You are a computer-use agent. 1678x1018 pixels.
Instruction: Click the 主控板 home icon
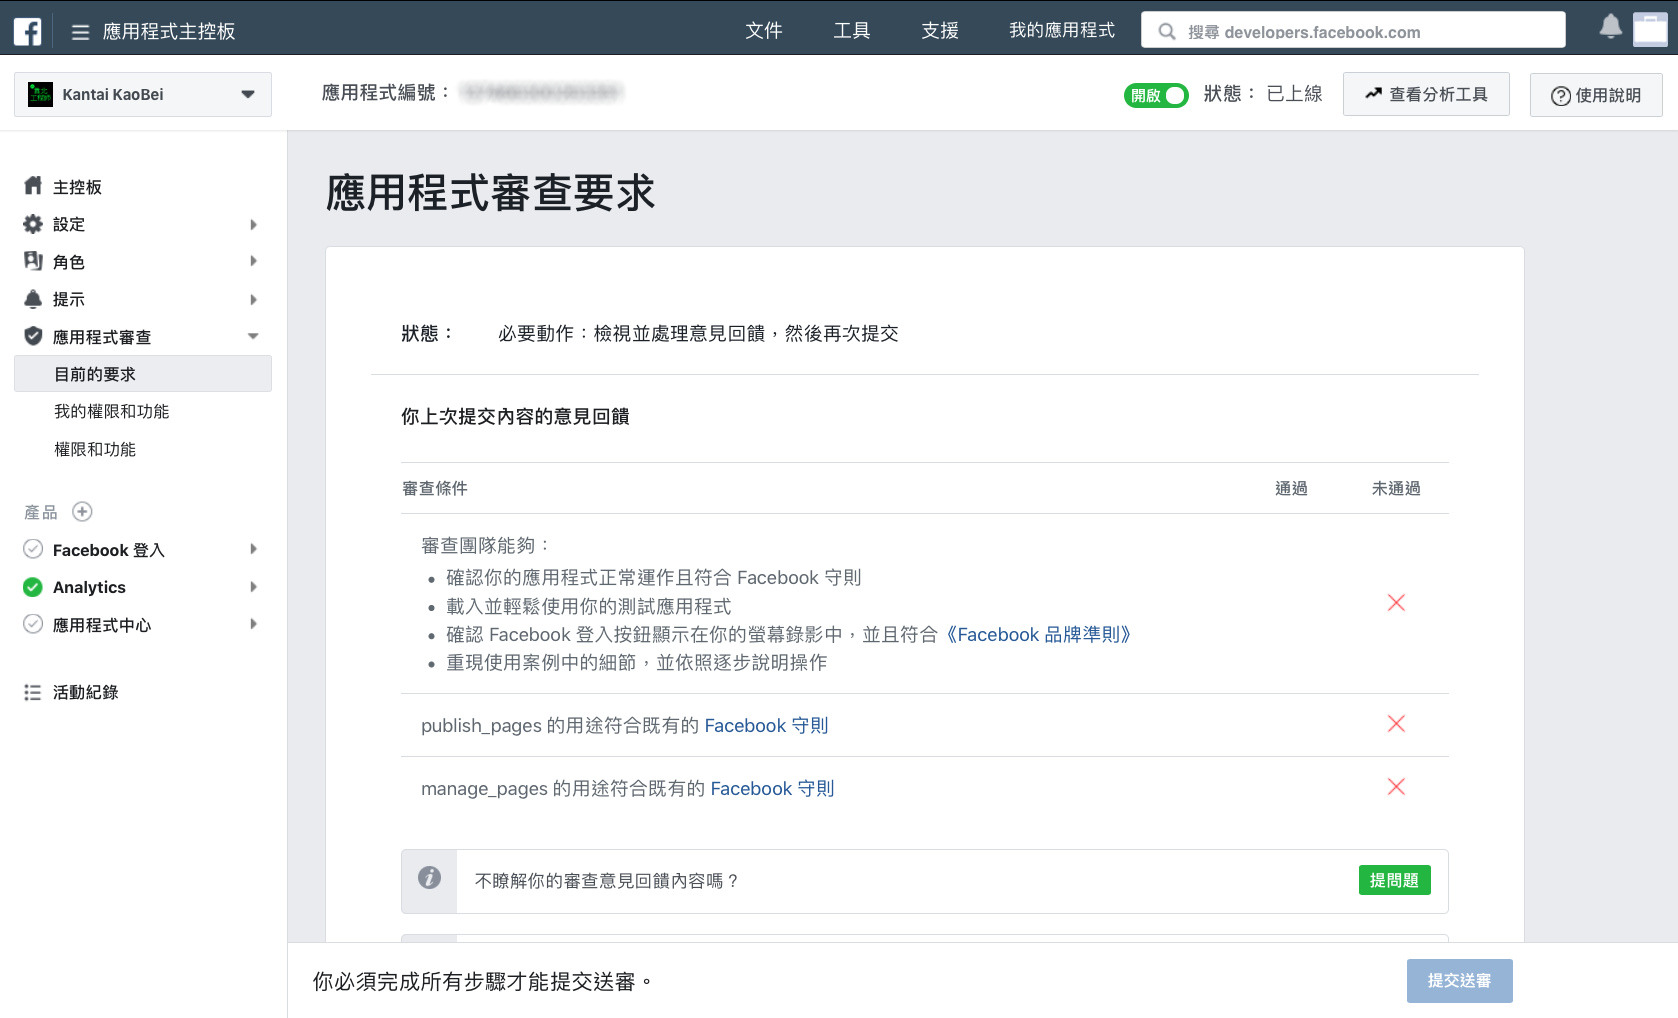click(x=33, y=186)
